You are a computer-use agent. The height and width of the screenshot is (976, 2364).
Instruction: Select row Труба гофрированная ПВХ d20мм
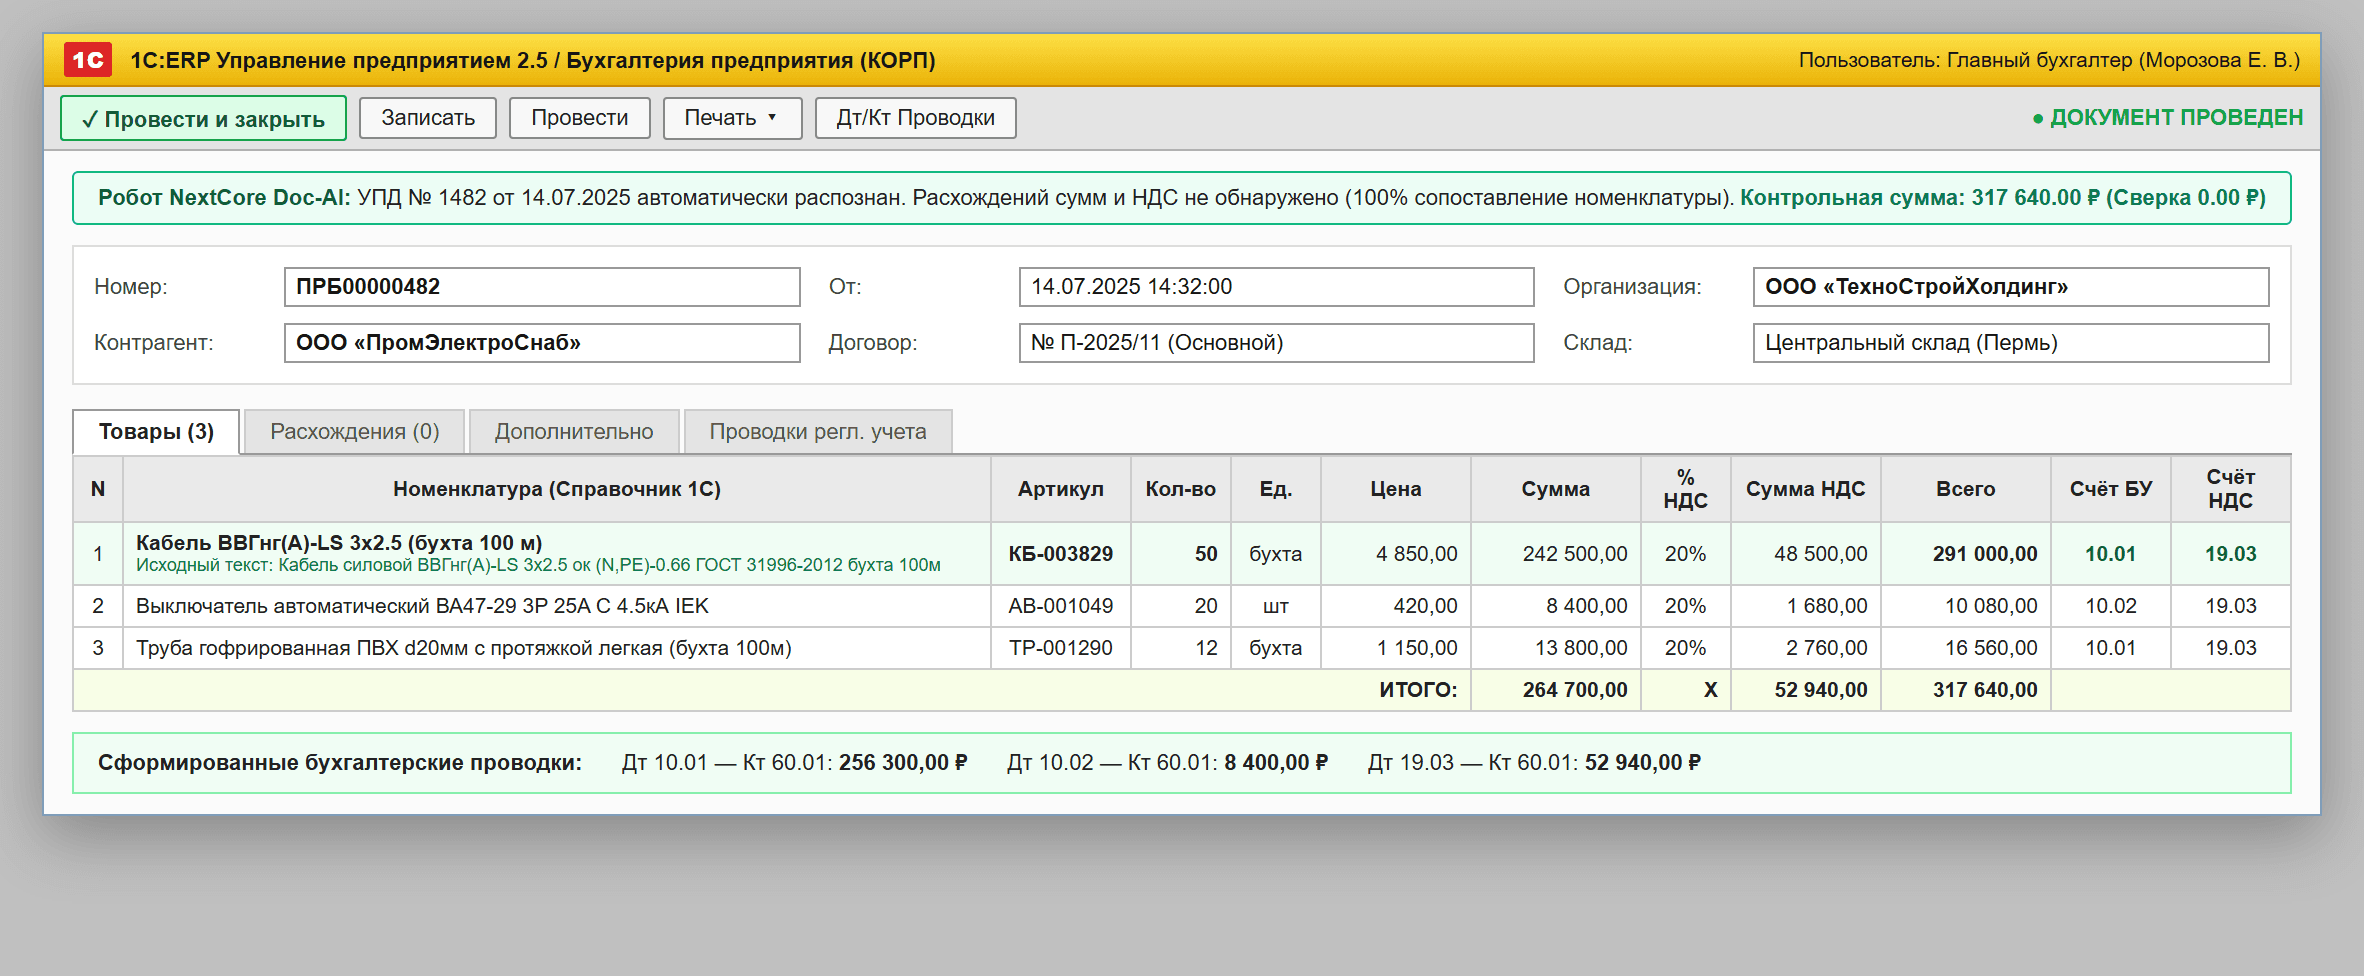click(1182, 648)
